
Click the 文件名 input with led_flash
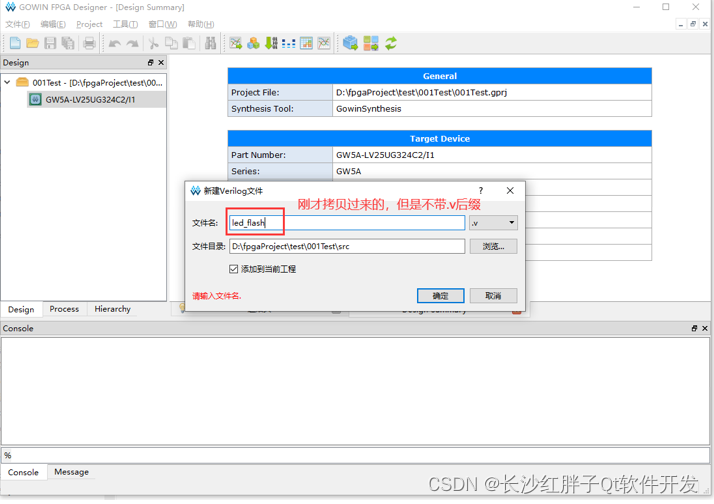click(x=347, y=223)
